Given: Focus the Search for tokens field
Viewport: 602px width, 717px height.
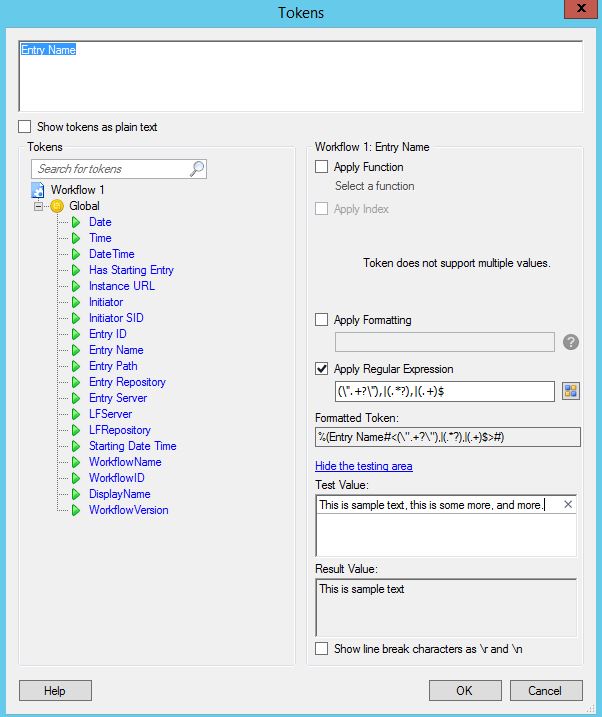Looking at the screenshot, I should tap(110, 169).
